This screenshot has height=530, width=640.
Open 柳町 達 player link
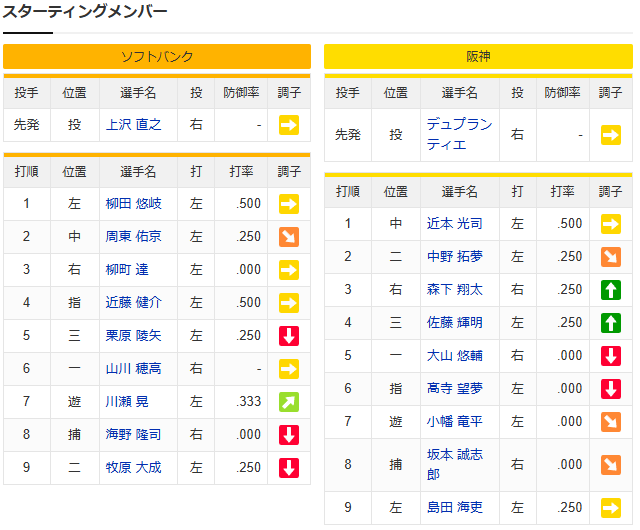click(127, 269)
